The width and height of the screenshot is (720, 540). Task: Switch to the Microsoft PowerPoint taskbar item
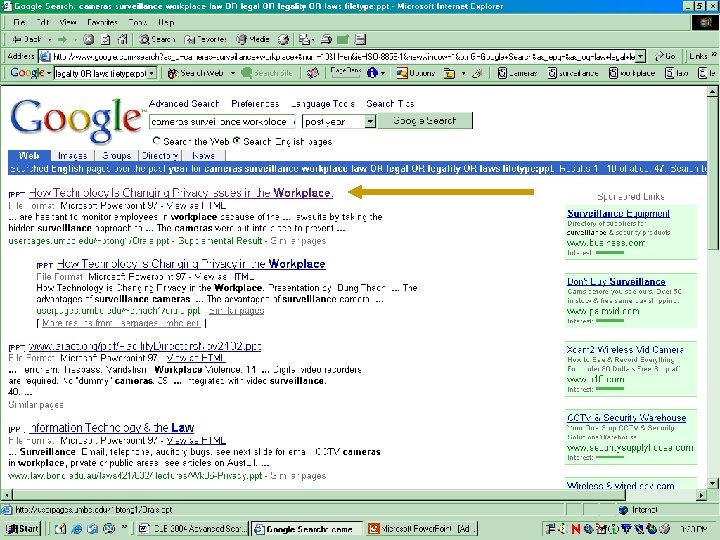pos(422,529)
